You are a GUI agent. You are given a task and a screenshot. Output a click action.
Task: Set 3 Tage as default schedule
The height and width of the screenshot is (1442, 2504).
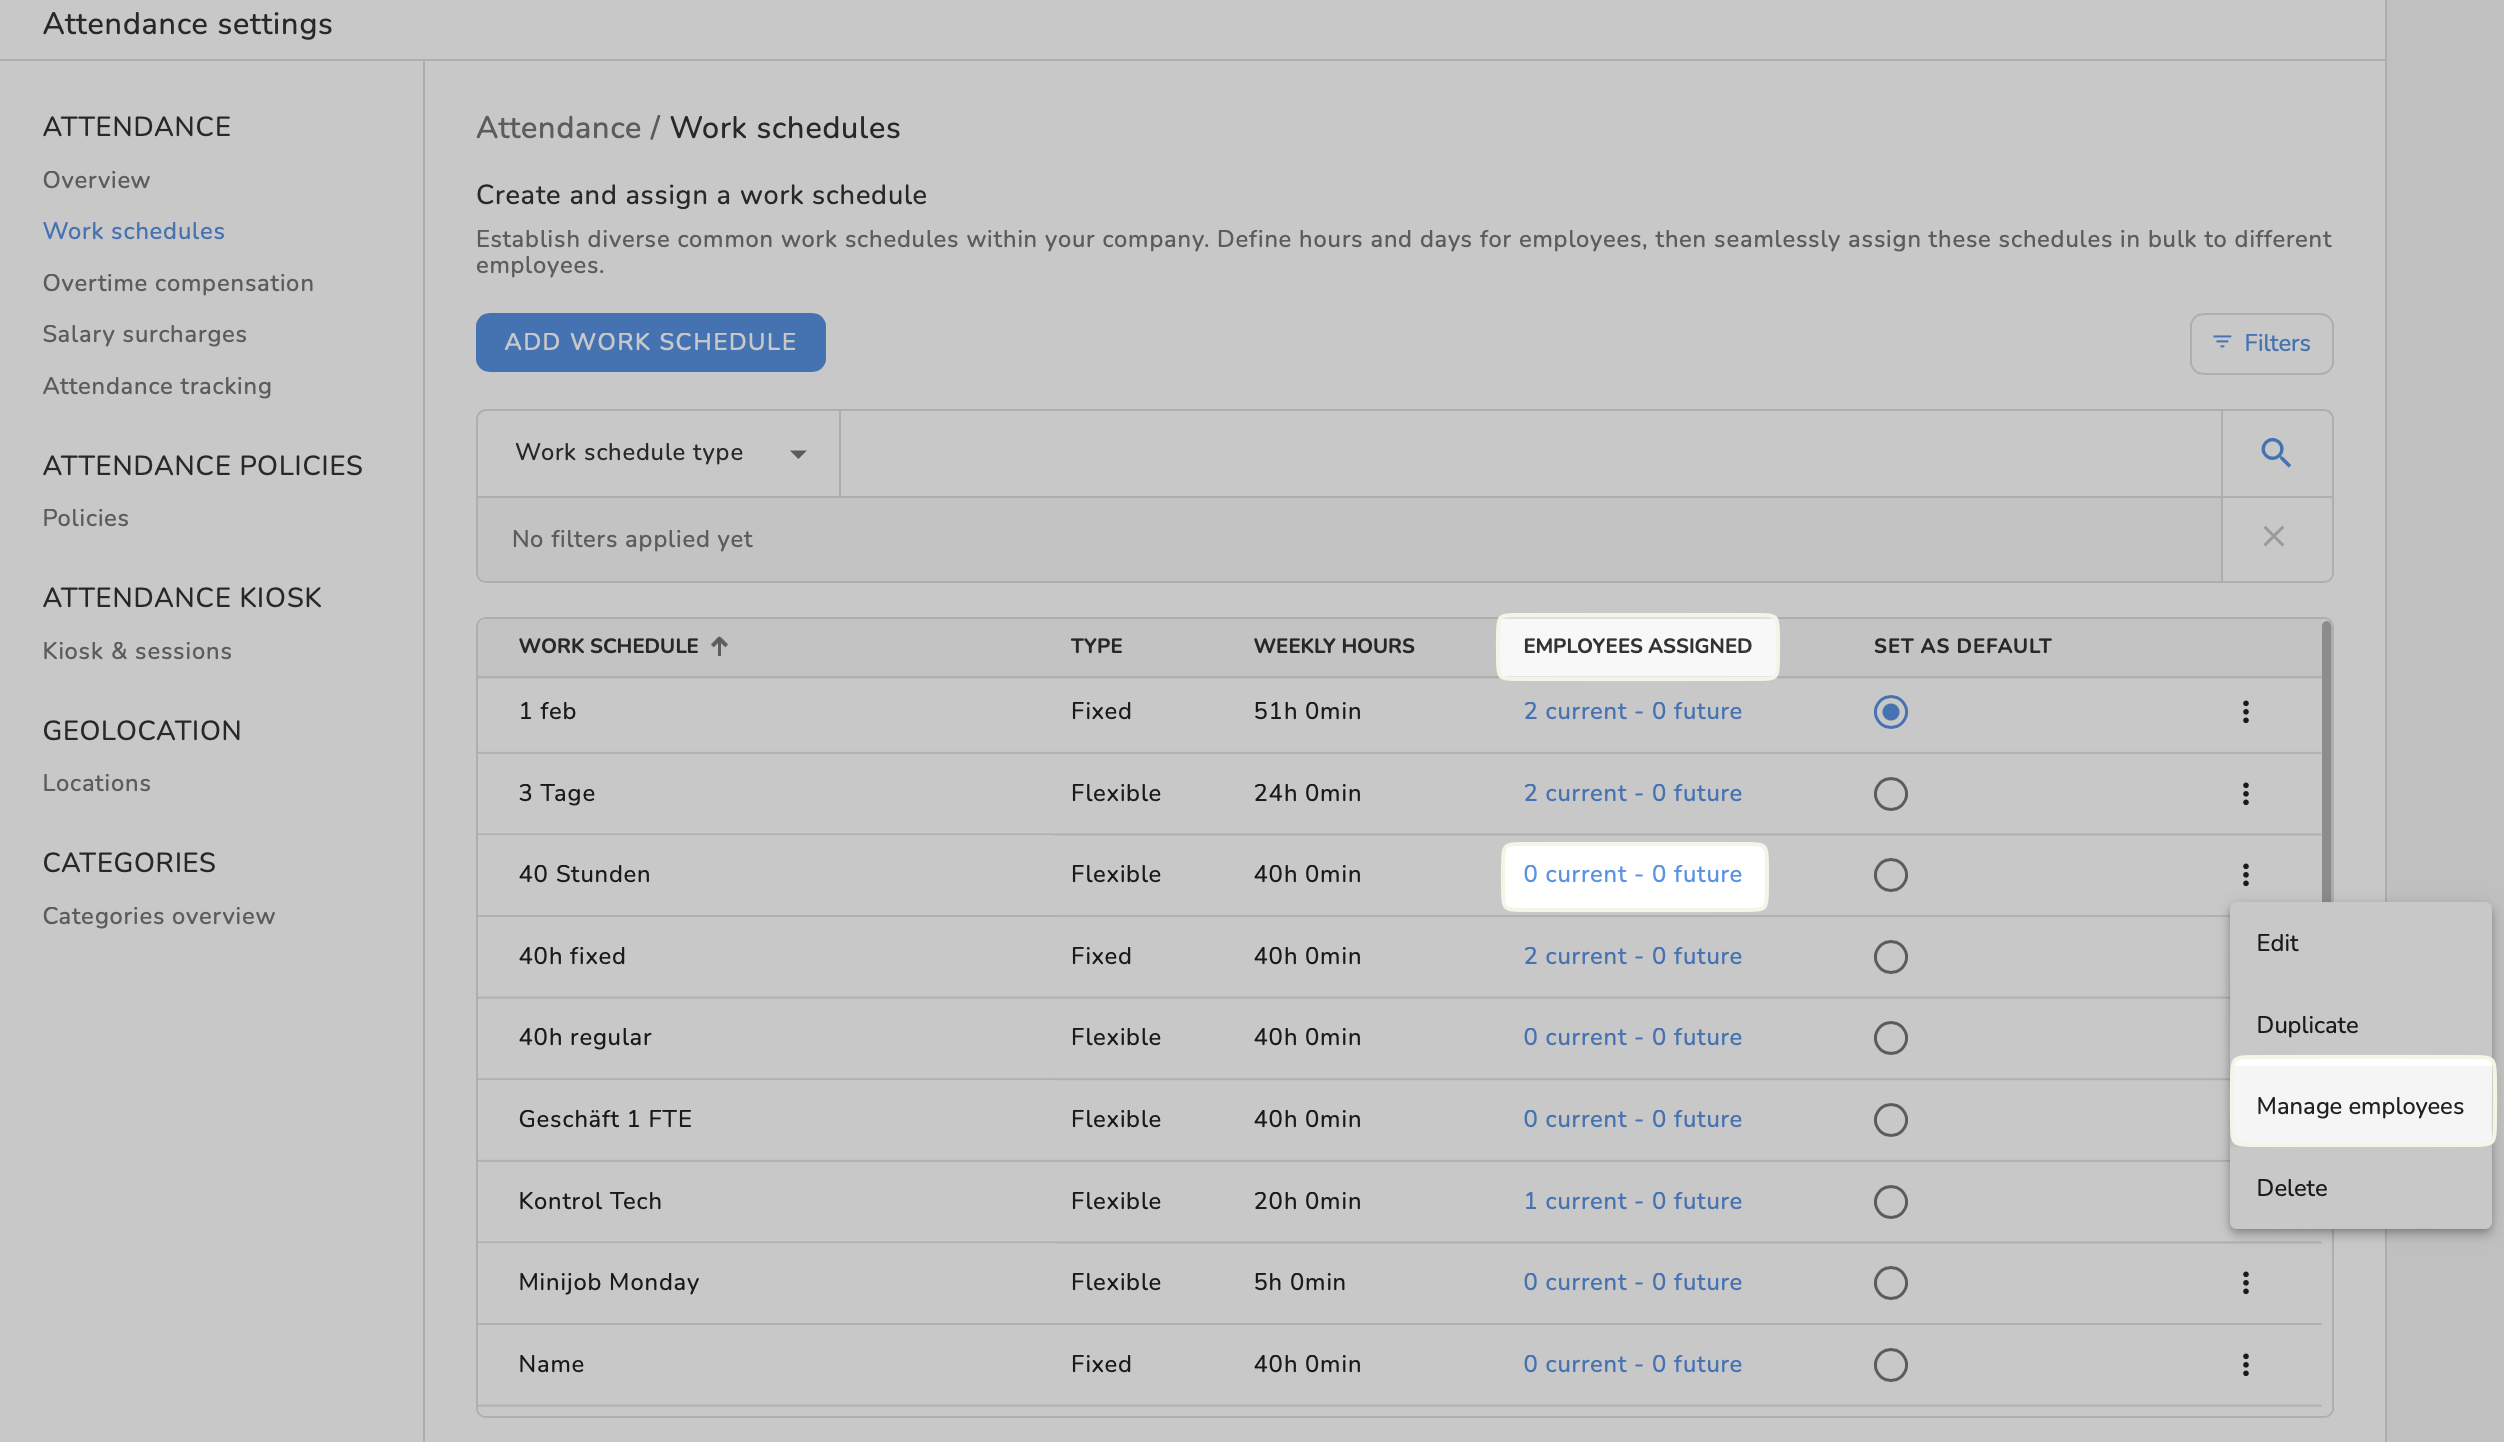tap(1890, 794)
